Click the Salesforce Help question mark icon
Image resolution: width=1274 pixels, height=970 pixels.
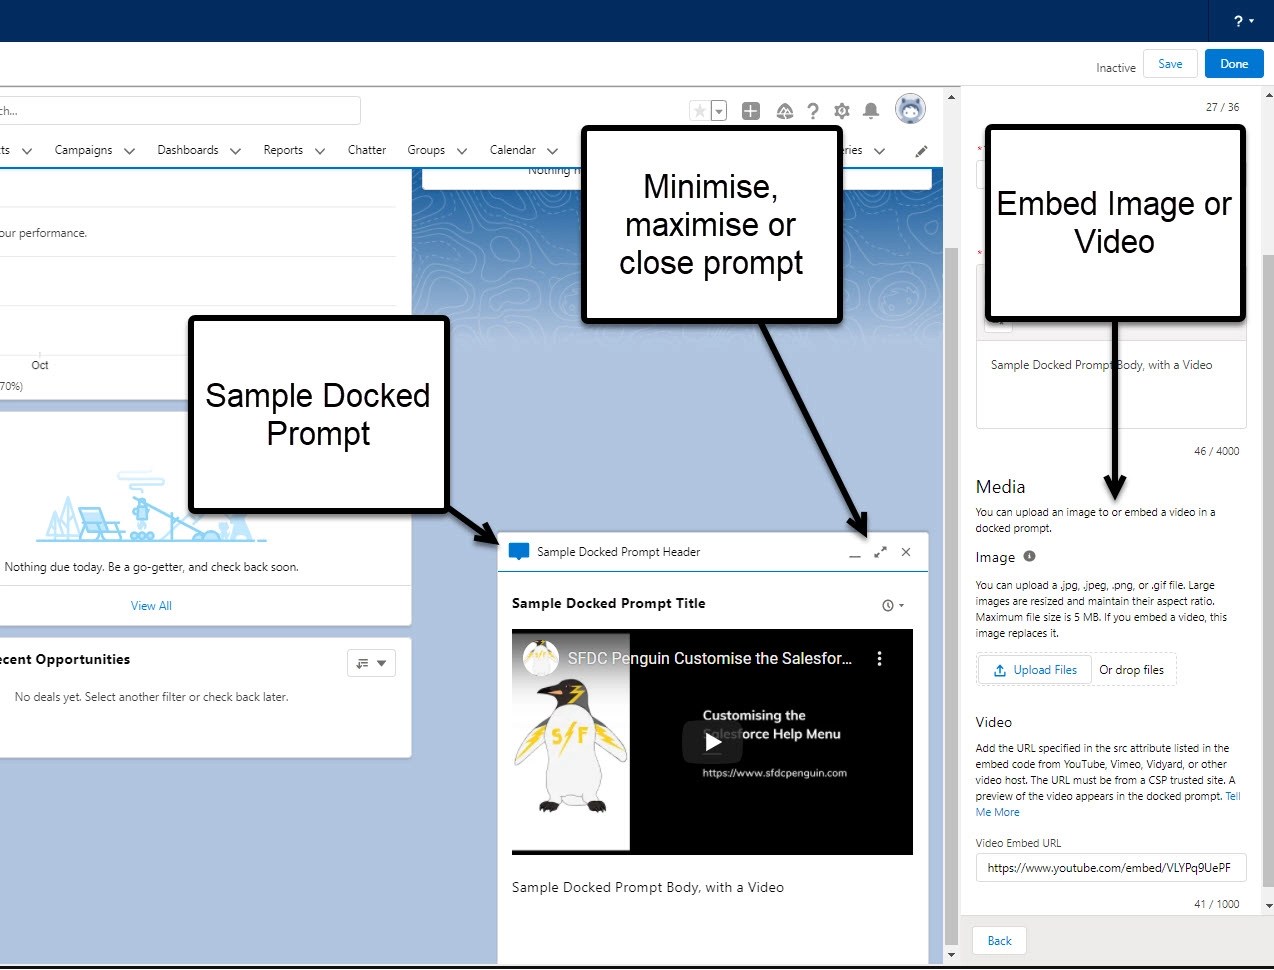(x=813, y=111)
